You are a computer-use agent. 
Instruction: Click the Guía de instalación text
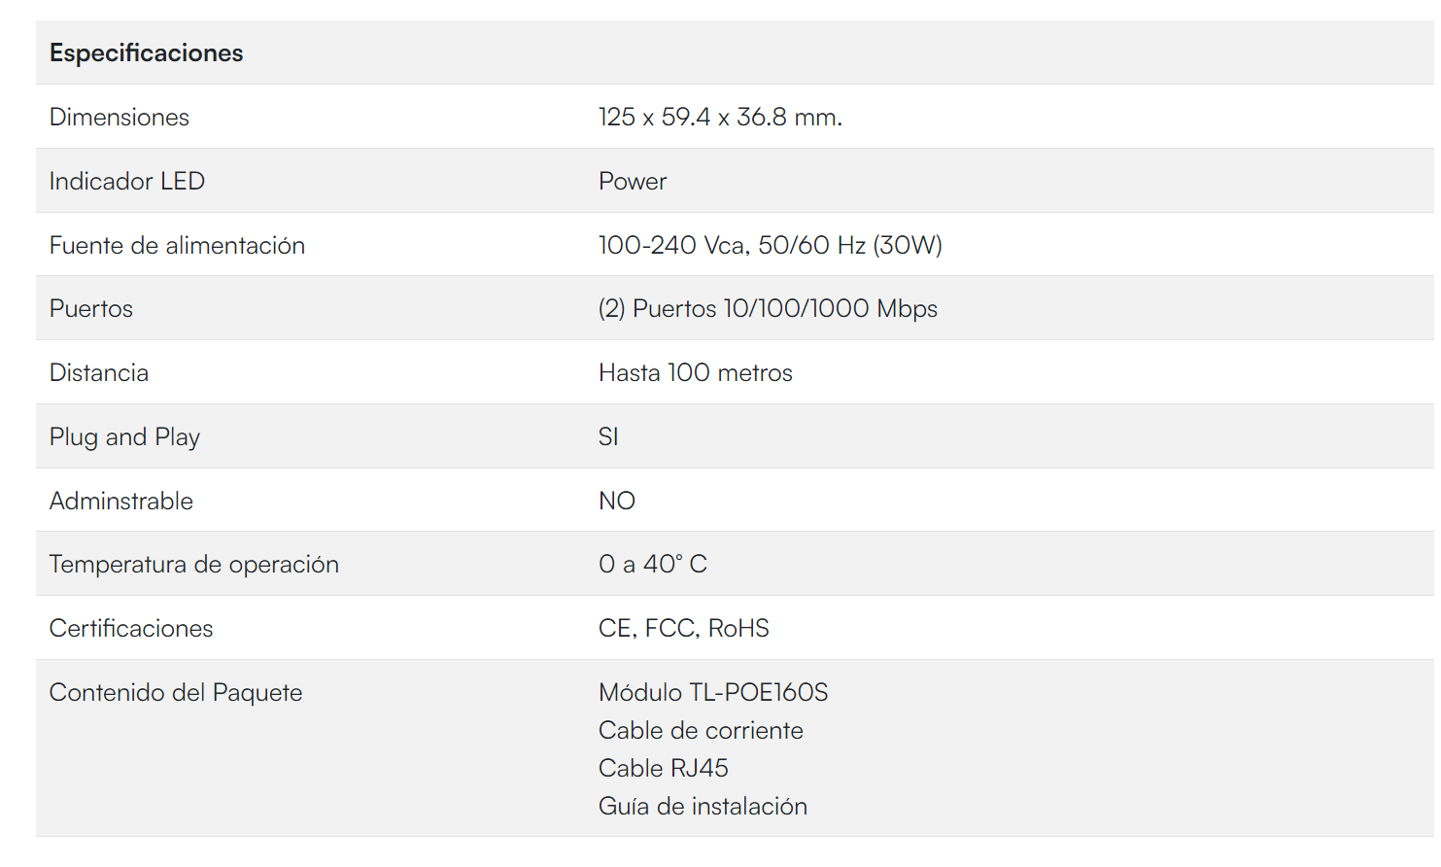point(702,806)
